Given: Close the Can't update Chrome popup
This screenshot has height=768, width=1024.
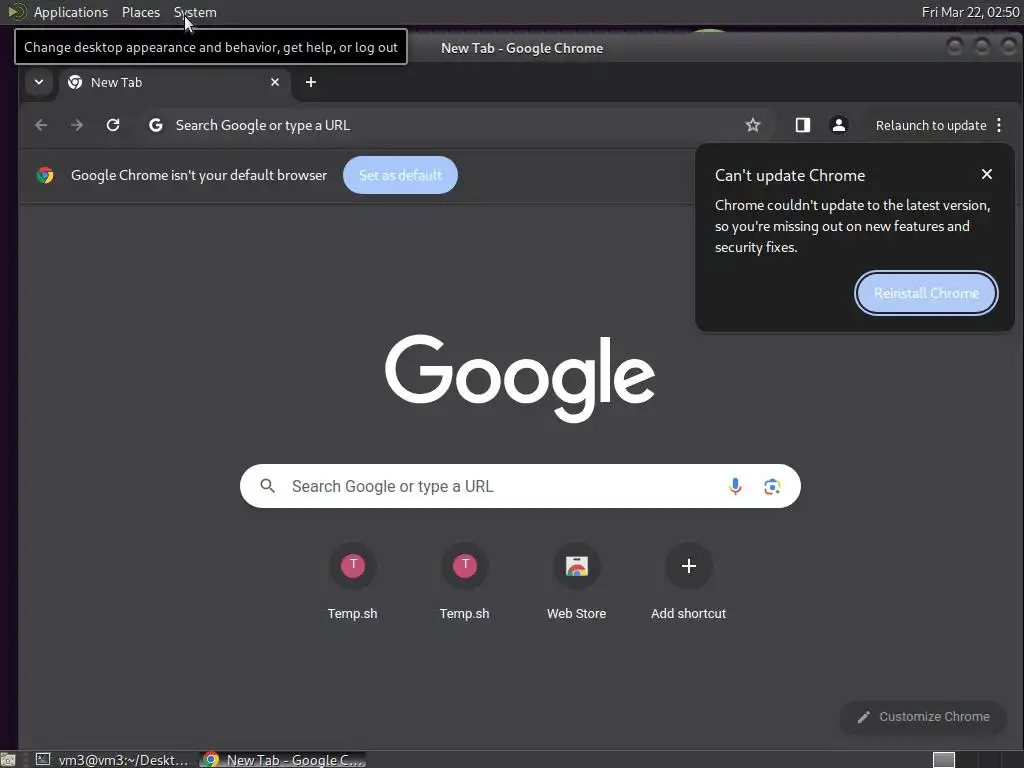Looking at the screenshot, I should pyautogui.click(x=987, y=174).
